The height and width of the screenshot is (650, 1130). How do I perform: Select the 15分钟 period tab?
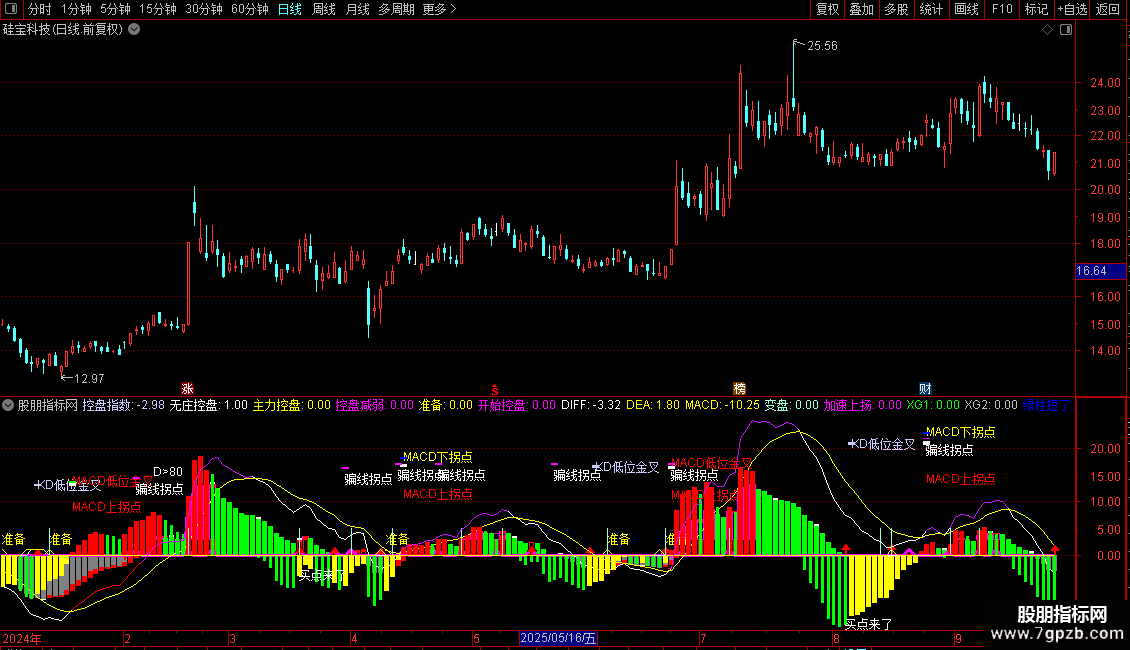point(158,9)
